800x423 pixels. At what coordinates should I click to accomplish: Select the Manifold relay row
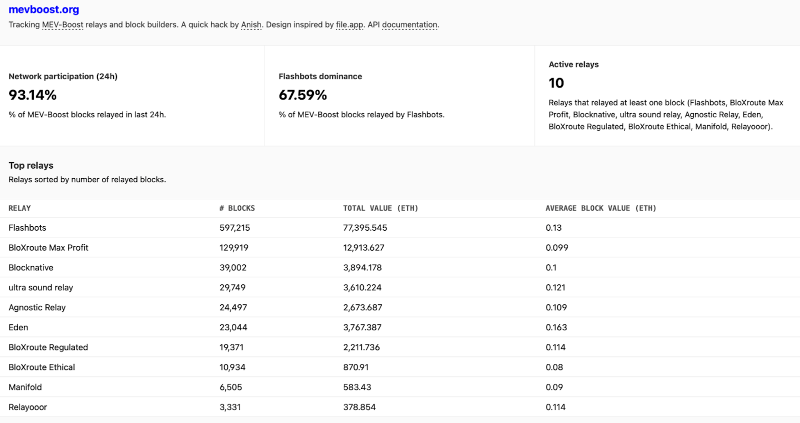pos(27,387)
